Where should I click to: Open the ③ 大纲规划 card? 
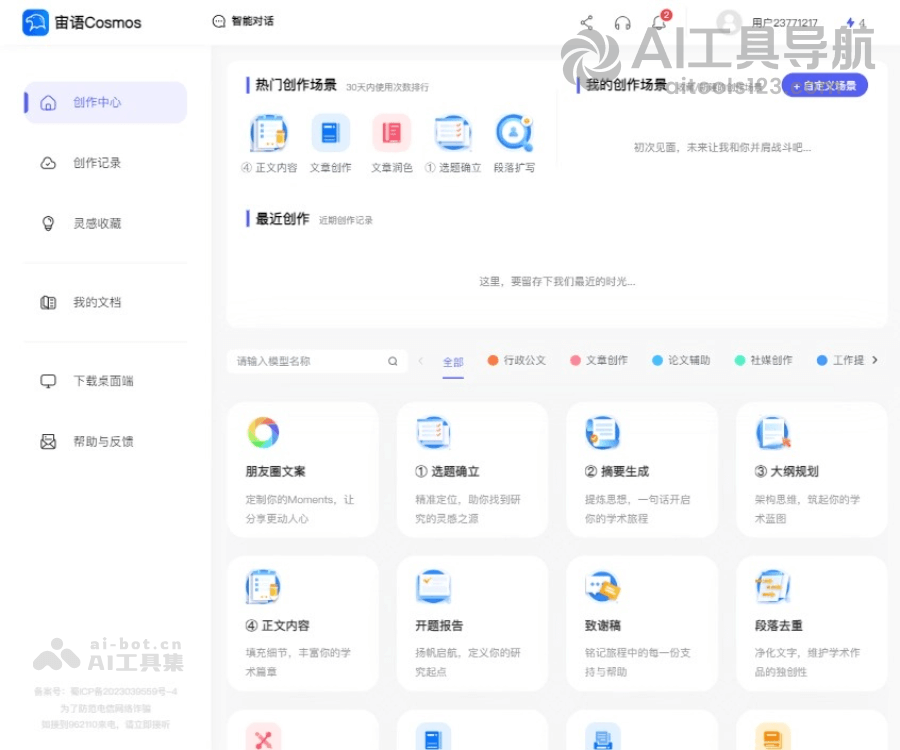click(812, 469)
